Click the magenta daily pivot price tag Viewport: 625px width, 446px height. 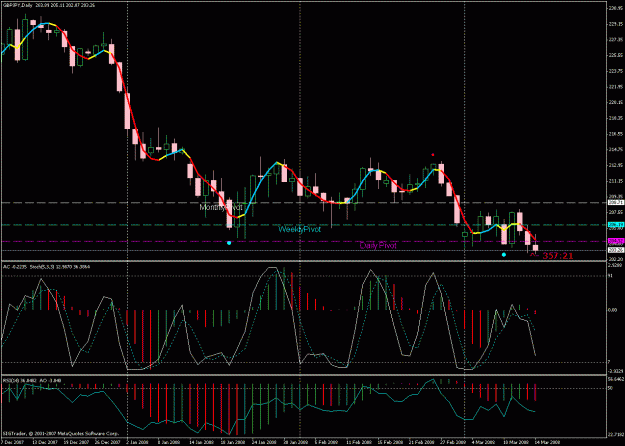tap(616, 242)
